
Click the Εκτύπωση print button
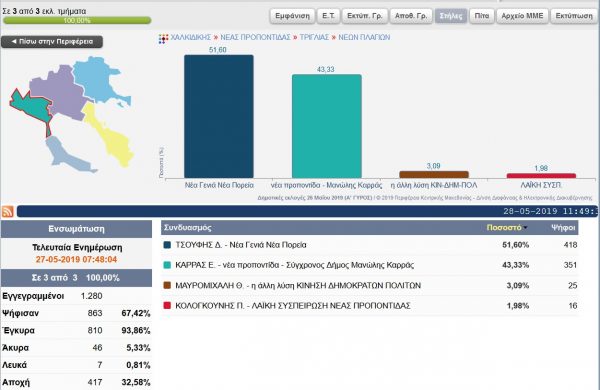[x=574, y=16]
